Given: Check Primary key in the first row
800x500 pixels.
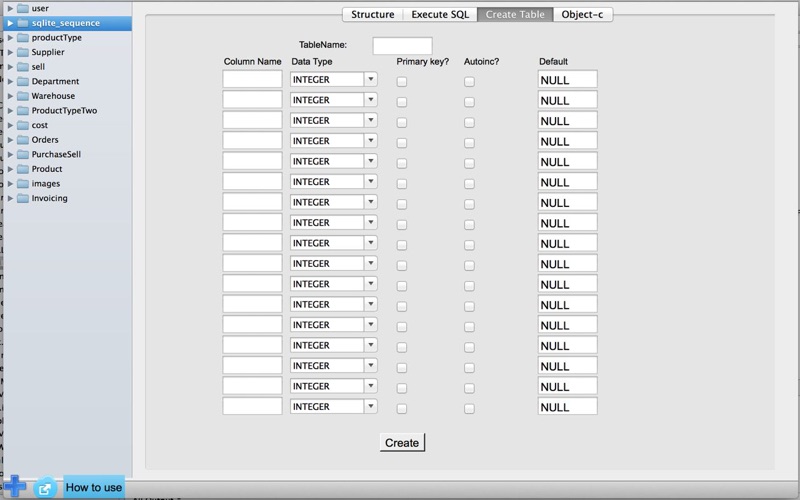Looking at the screenshot, I should click(x=402, y=82).
